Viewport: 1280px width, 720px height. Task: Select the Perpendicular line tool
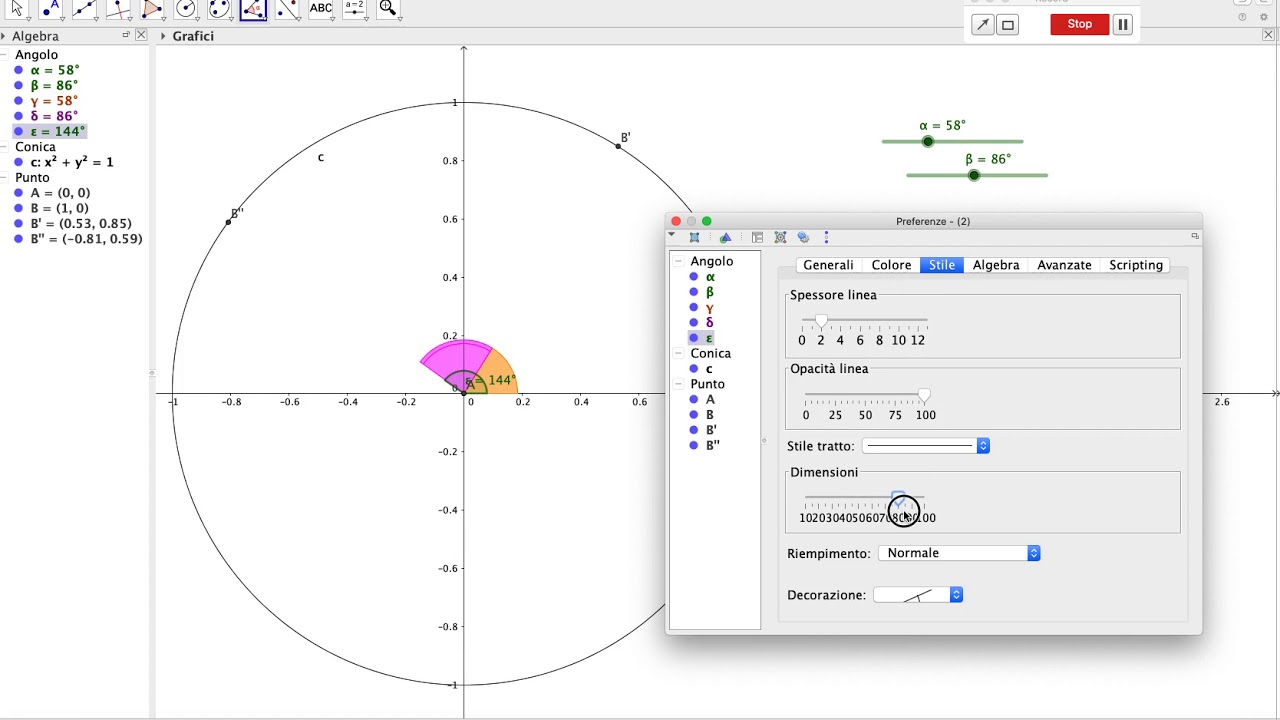point(118,9)
